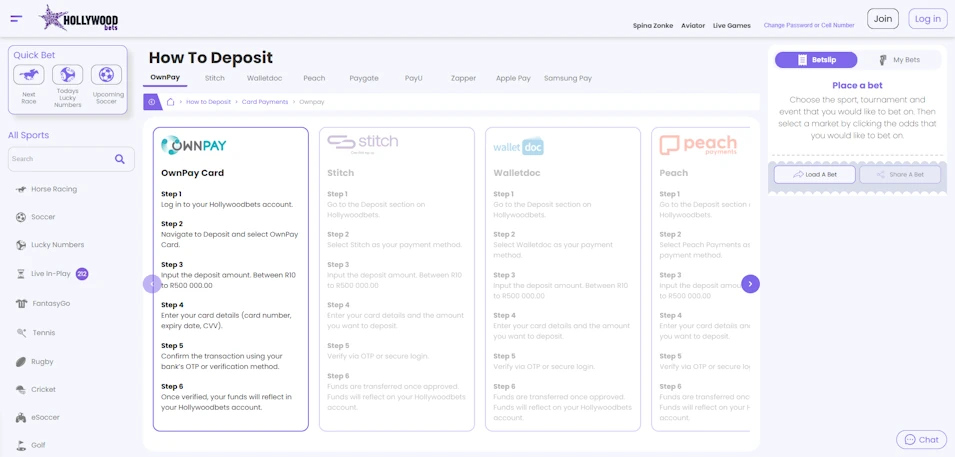Open the Betslip tab
The height and width of the screenshot is (457, 955).
(x=816, y=60)
